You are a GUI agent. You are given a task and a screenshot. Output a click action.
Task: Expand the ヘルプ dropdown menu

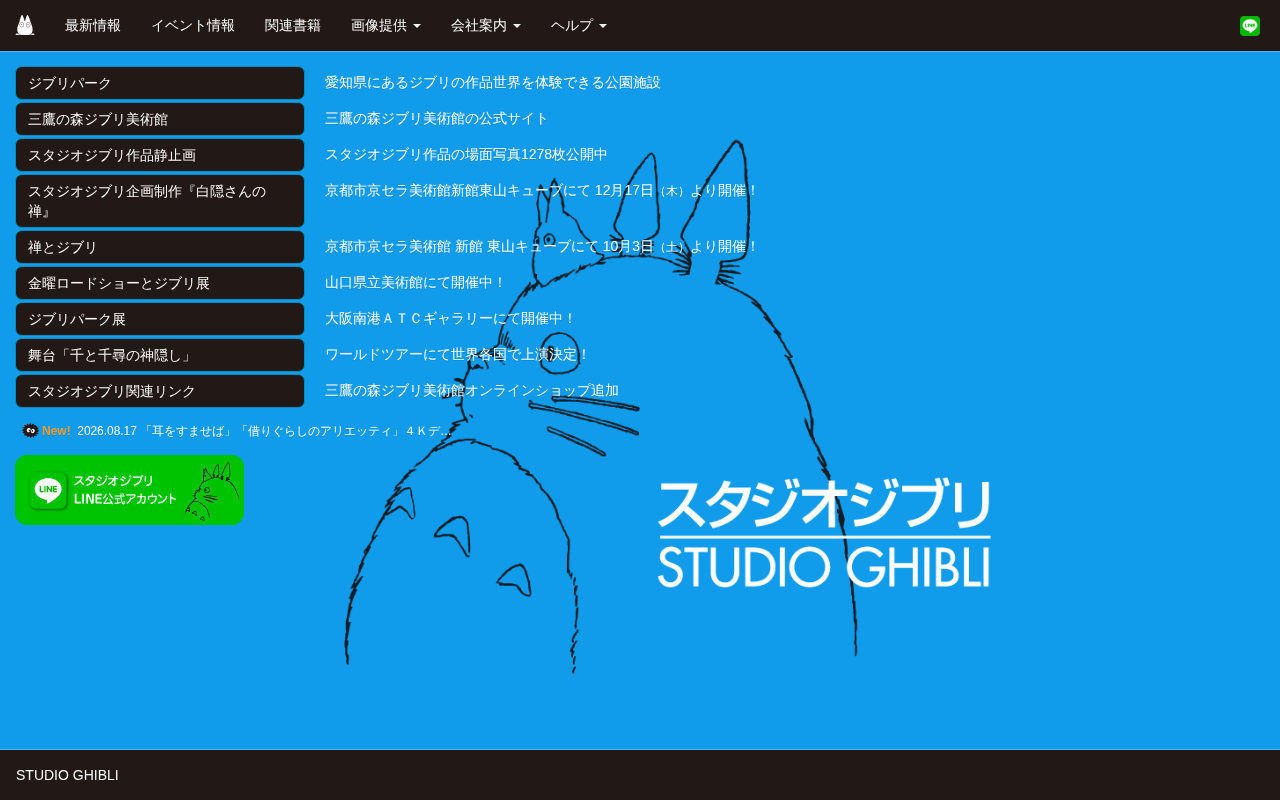(579, 26)
